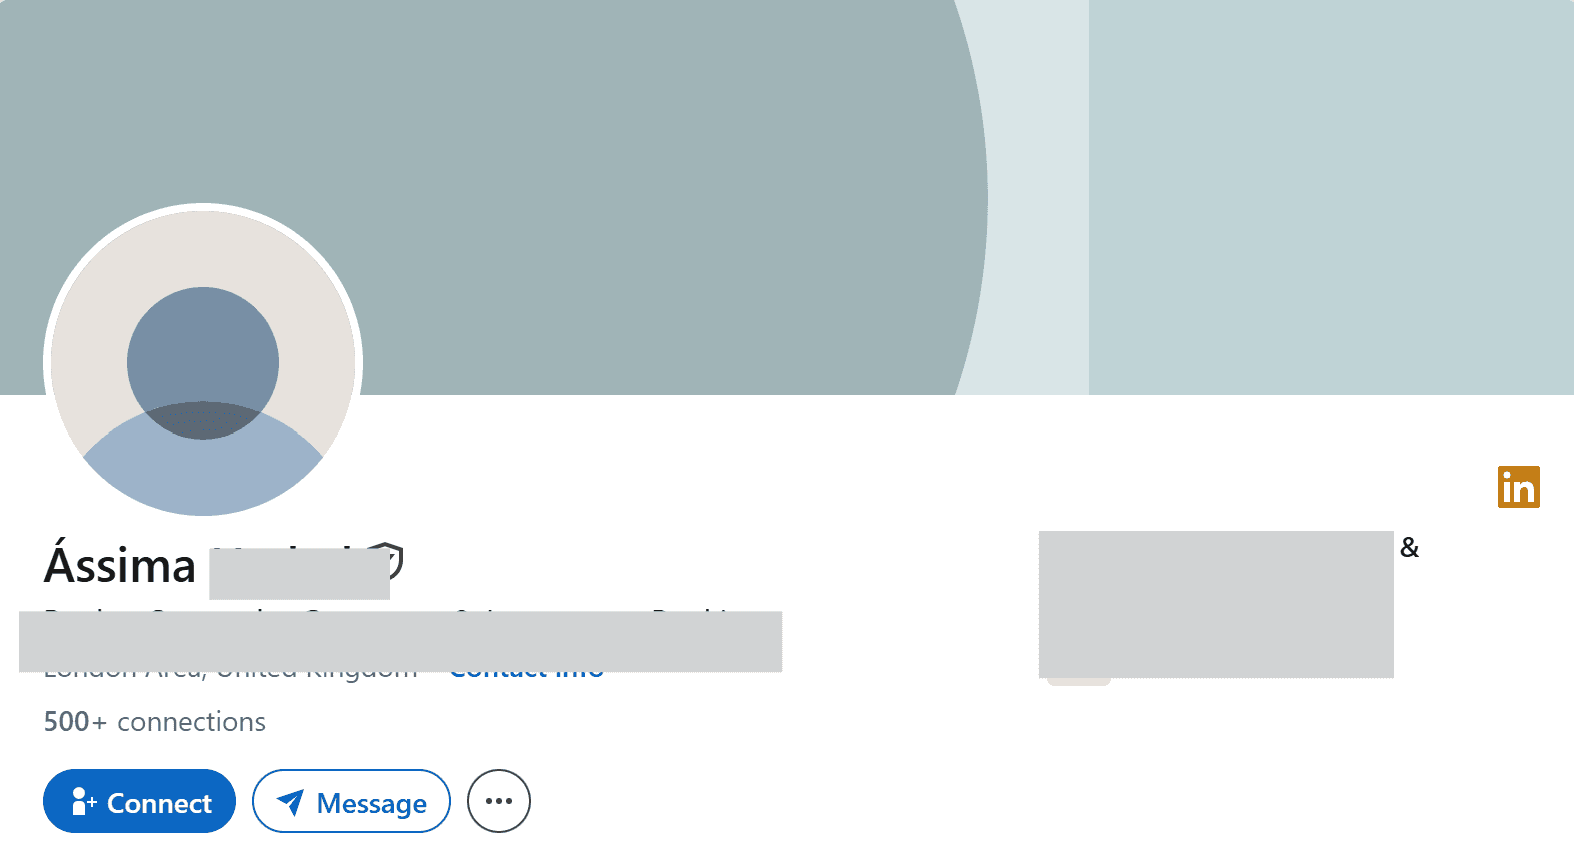
Task: Click the ampersand beside the company block
Action: click(1410, 547)
